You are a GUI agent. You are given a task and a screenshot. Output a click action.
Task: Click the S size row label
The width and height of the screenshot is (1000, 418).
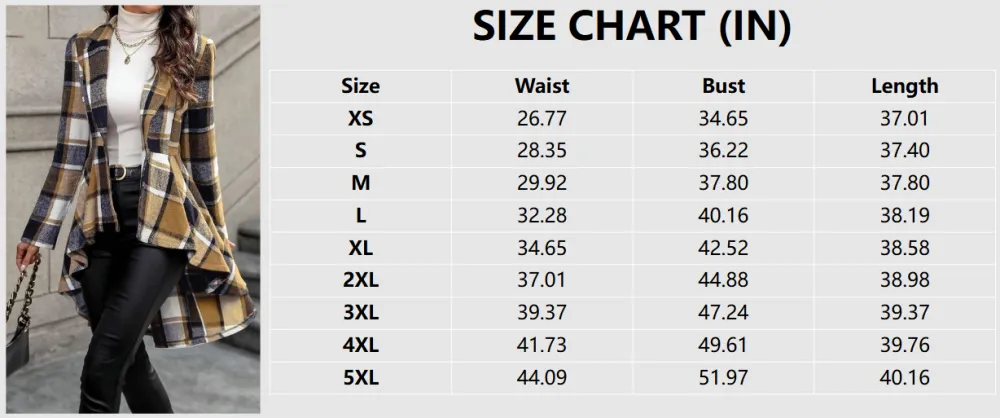[360, 151]
